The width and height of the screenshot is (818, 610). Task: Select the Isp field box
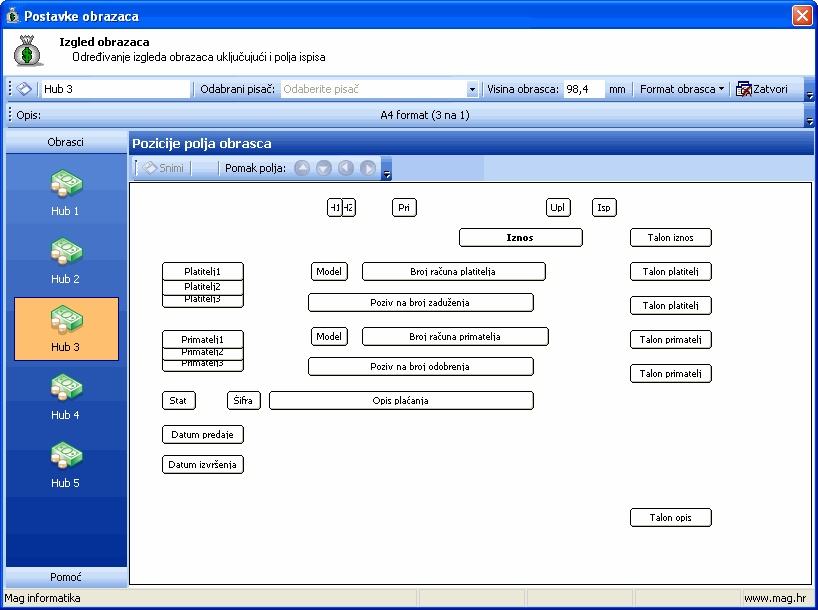(604, 208)
